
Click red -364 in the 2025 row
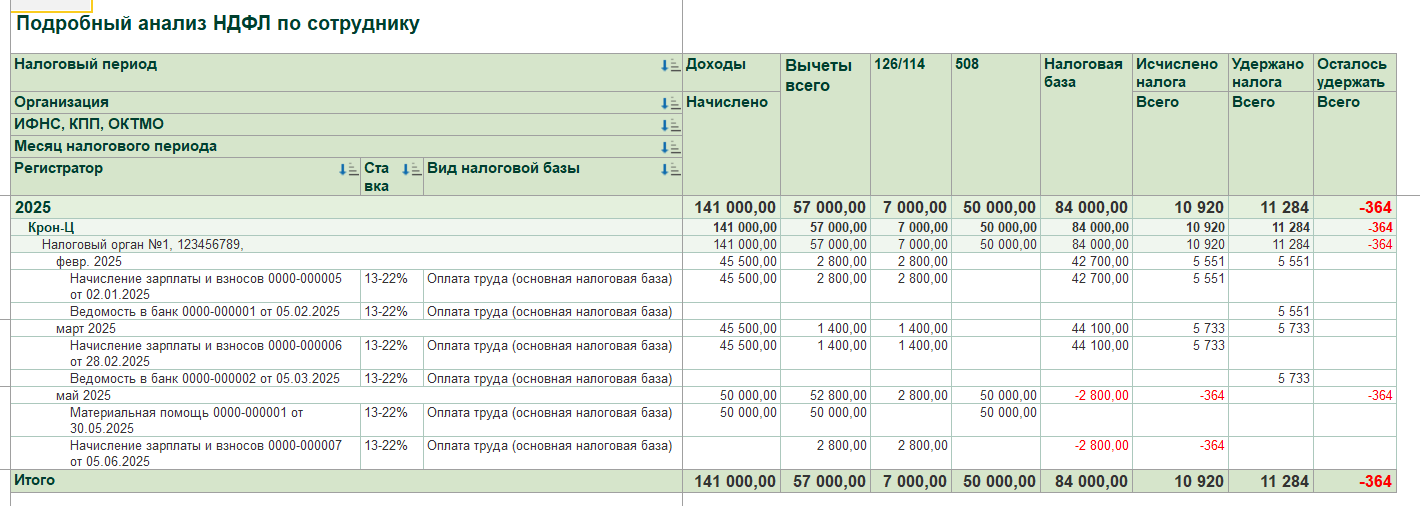(1375, 208)
